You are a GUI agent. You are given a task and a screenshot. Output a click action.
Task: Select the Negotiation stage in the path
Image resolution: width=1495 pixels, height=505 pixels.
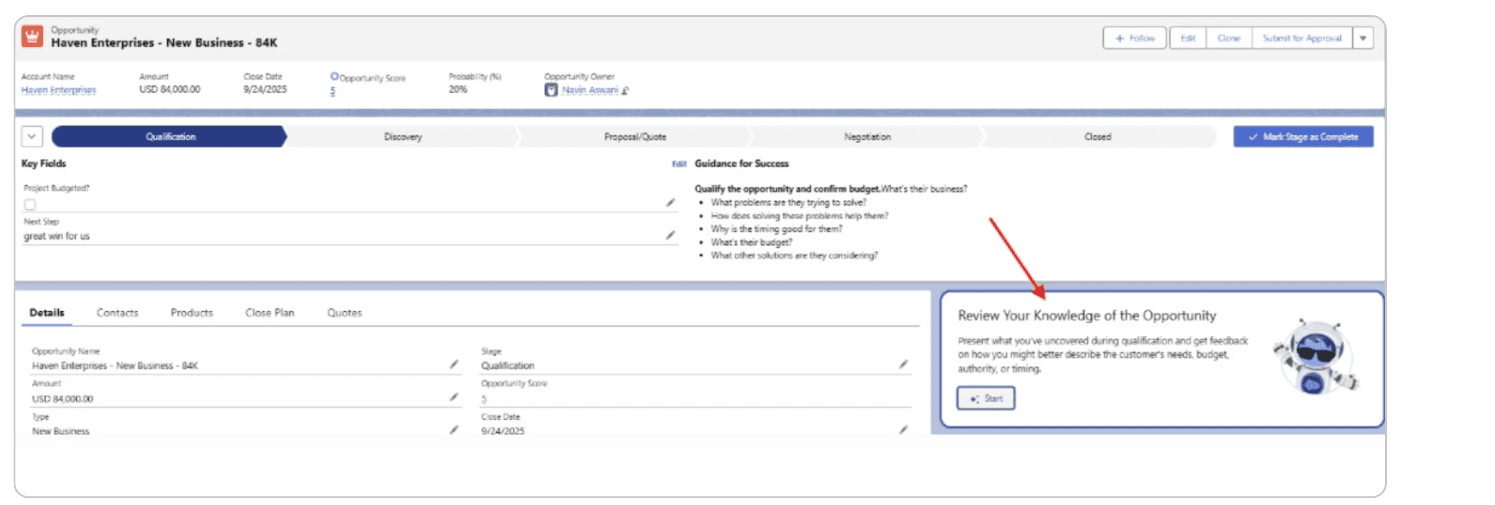tap(866, 137)
